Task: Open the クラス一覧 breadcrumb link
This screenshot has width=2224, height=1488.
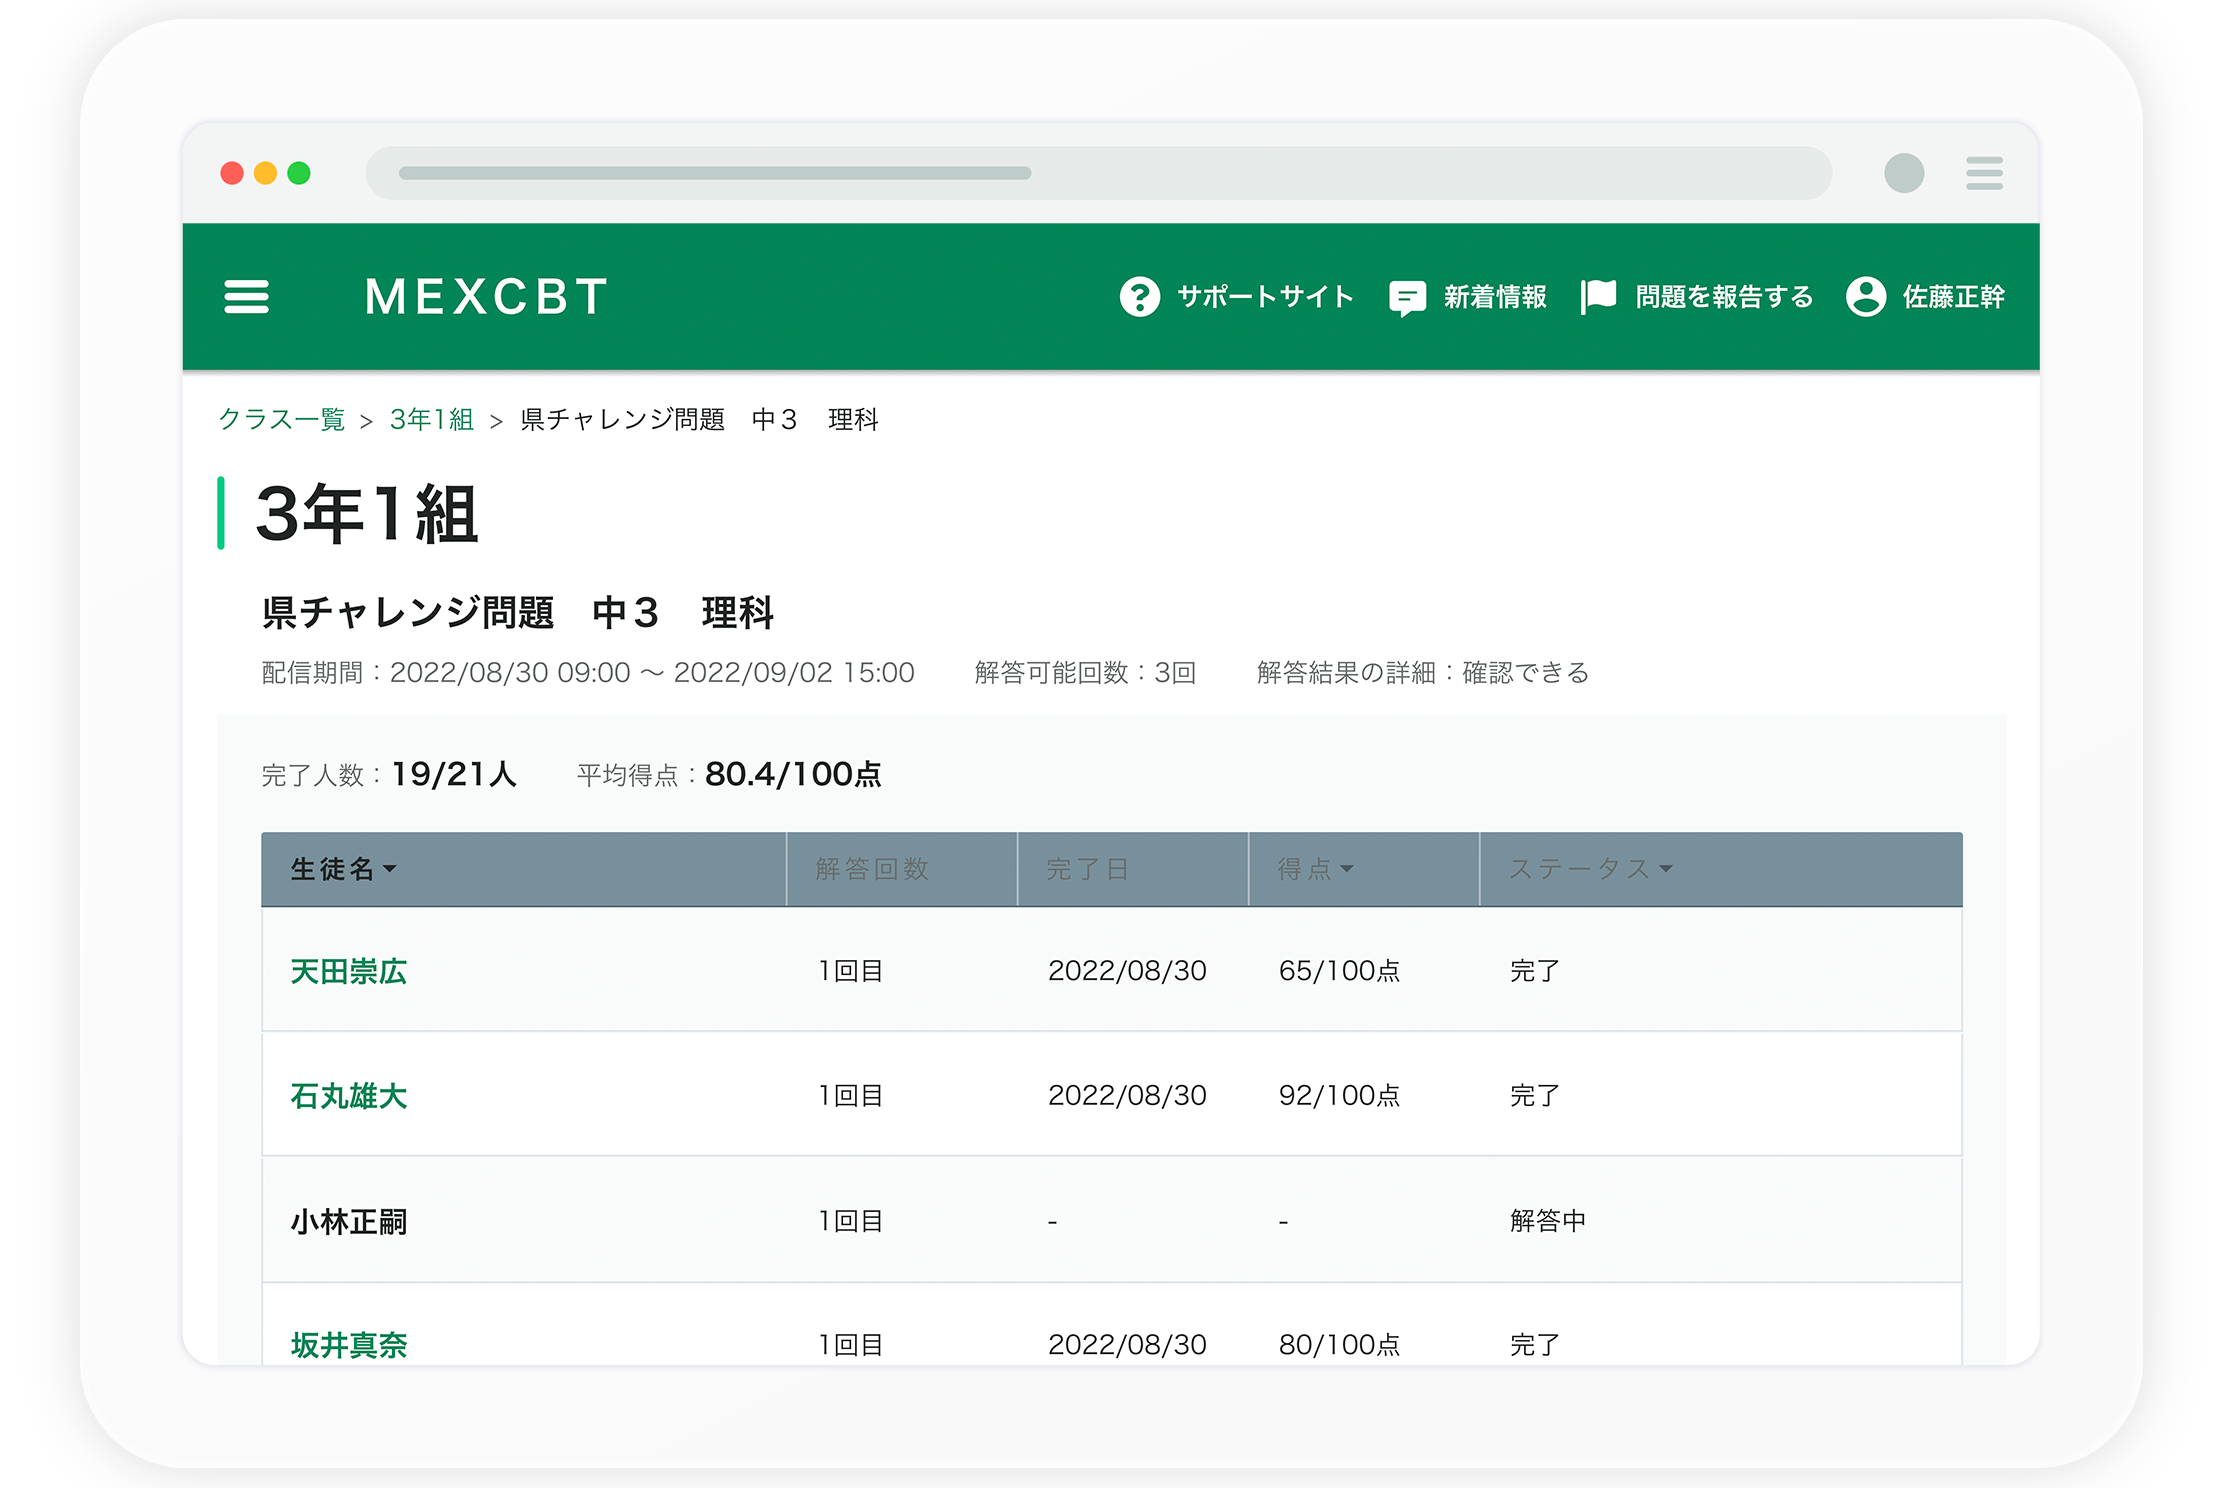Action: point(283,420)
